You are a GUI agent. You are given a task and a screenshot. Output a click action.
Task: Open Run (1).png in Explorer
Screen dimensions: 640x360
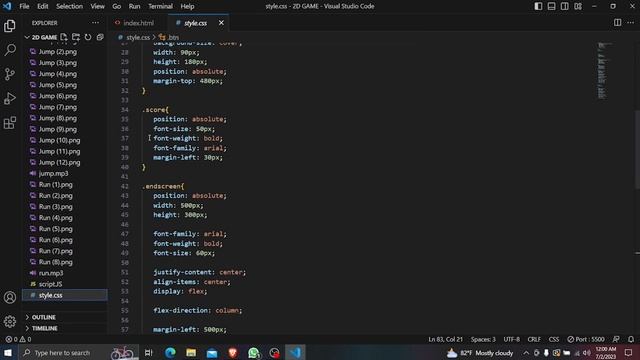pyautogui.click(x=56, y=184)
